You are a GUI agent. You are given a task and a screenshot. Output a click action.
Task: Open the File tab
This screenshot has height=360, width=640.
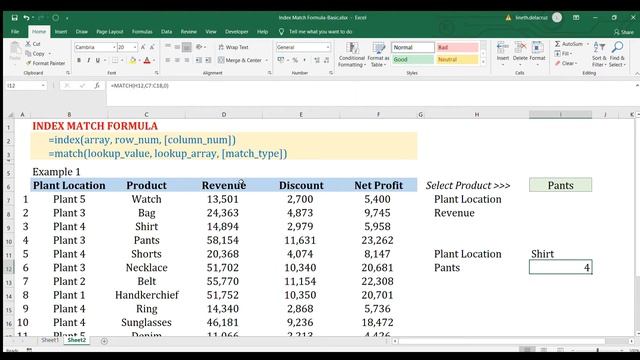point(15,32)
